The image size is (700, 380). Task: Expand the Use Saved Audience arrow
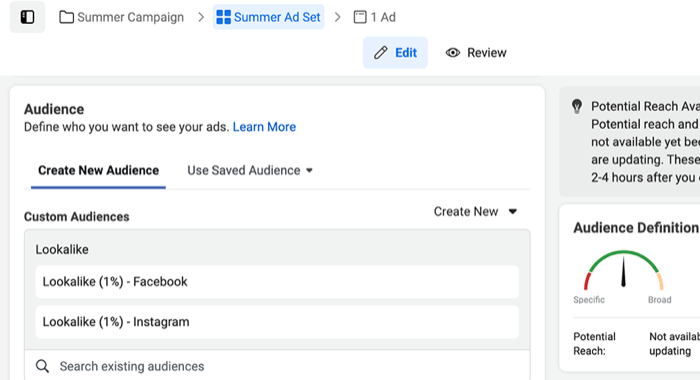[x=309, y=171]
